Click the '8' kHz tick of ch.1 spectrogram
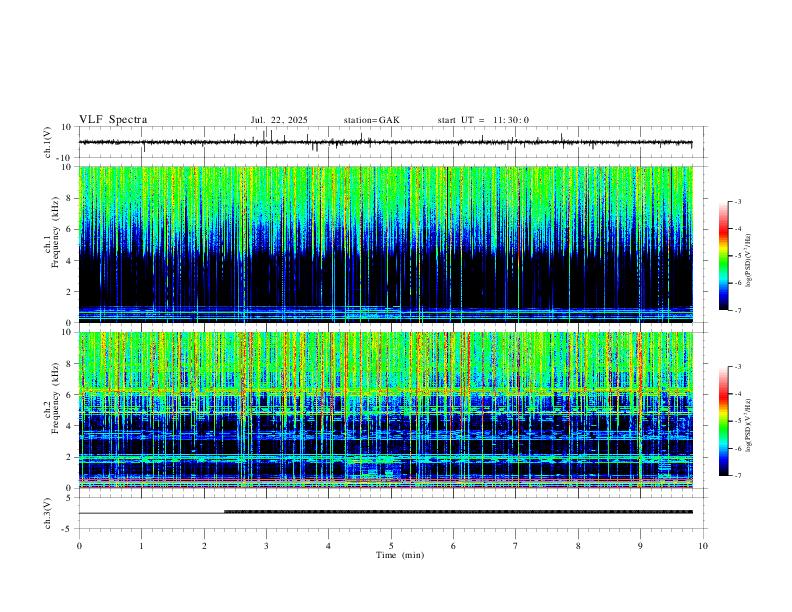This screenshot has width=792, height=612. tap(70, 198)
